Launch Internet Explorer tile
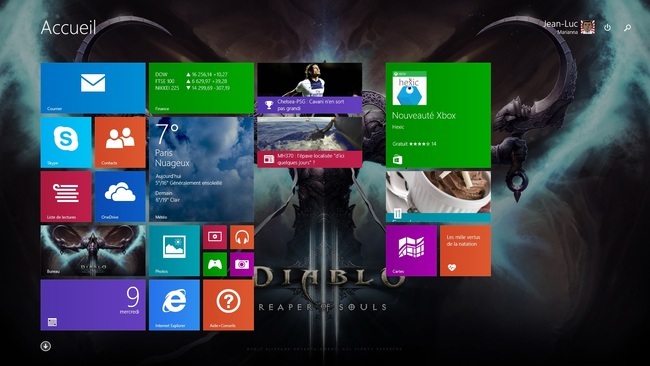Screen dimensions: 650x366 point(174,305)
